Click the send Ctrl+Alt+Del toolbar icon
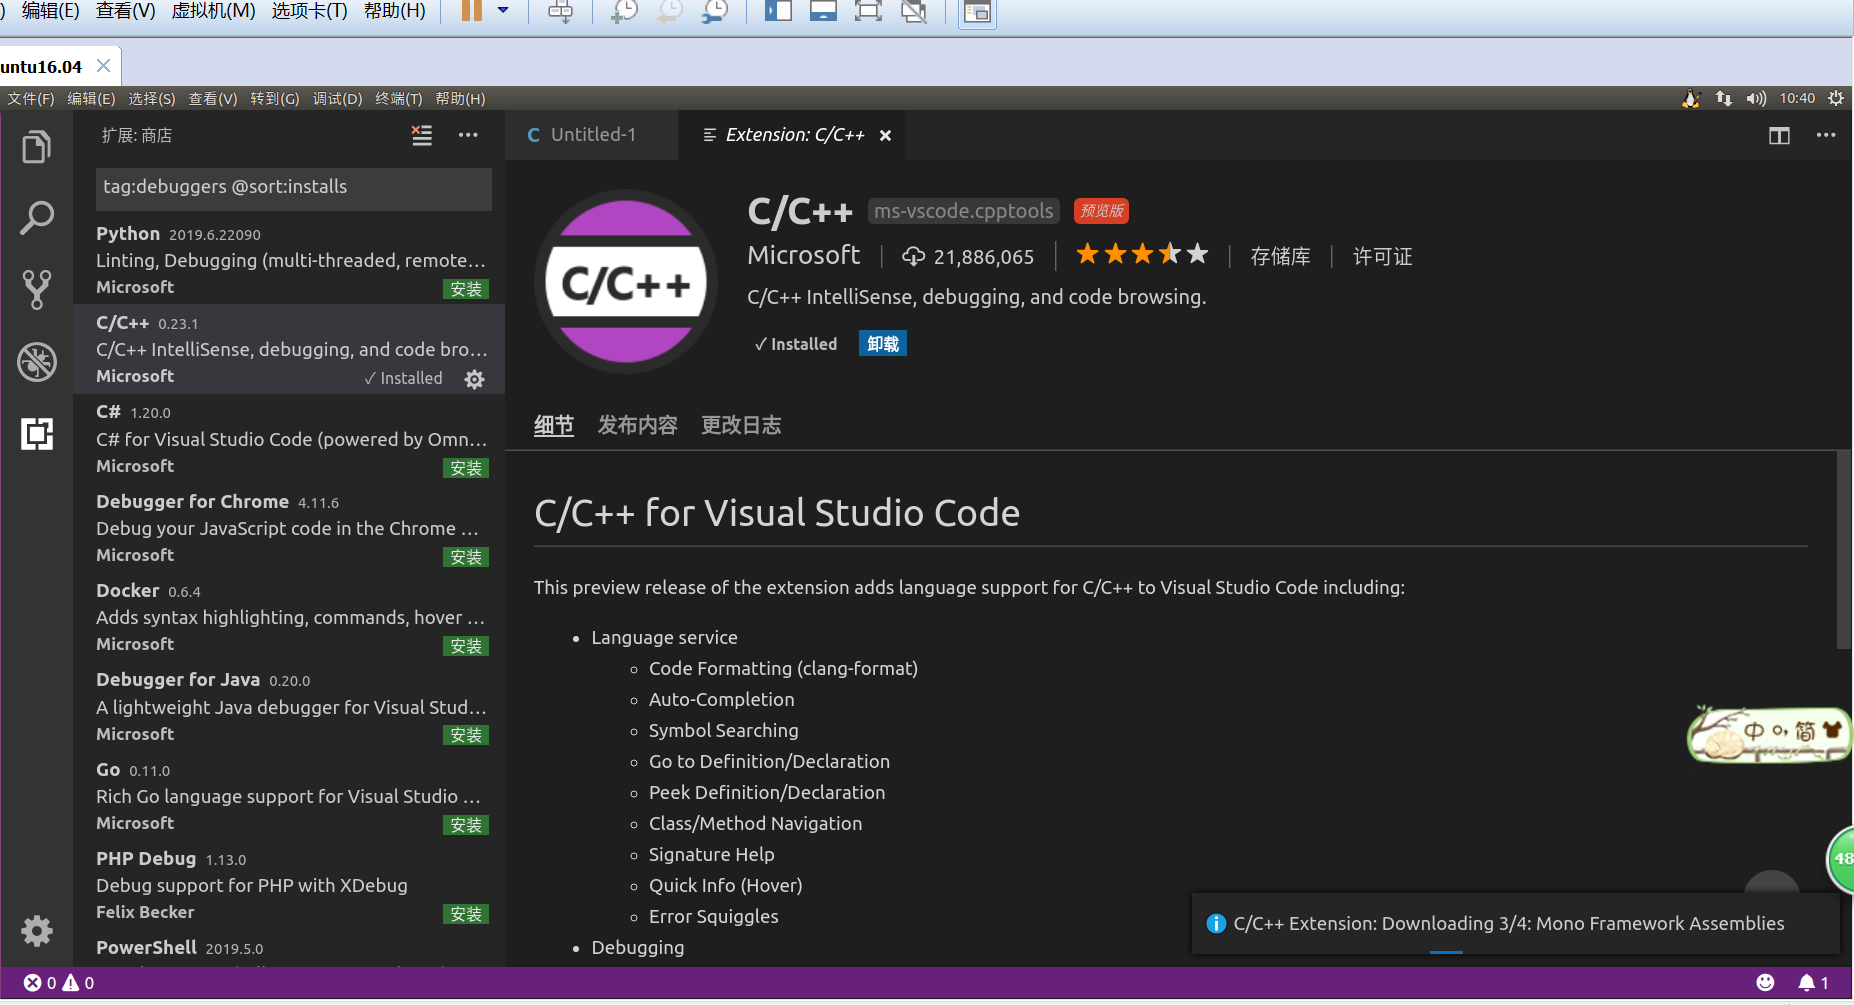1854x1005 pixels. [x=561, y=11]
